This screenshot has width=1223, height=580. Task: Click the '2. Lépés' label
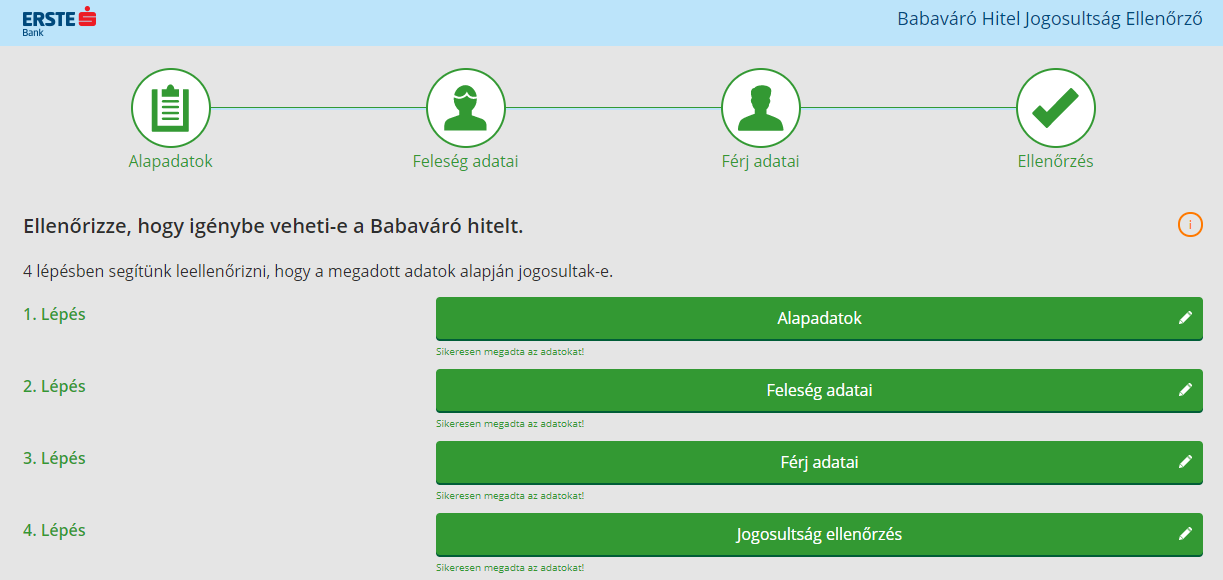click(x=55, y=386)
